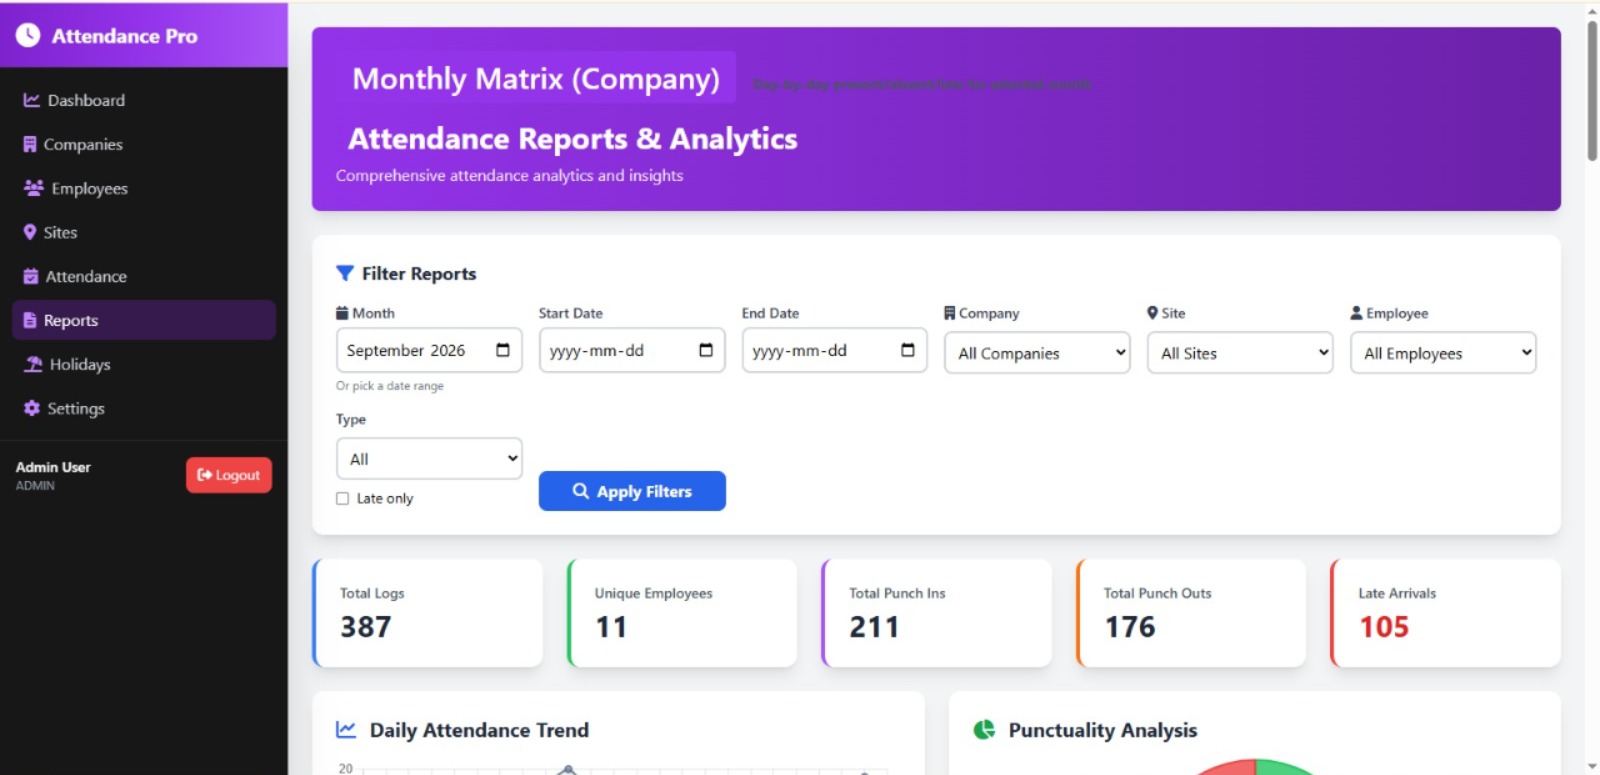Click the Total Punch Ins 211 card
The height and width of the screenshot is (775, 1600).
click(937, 613)
